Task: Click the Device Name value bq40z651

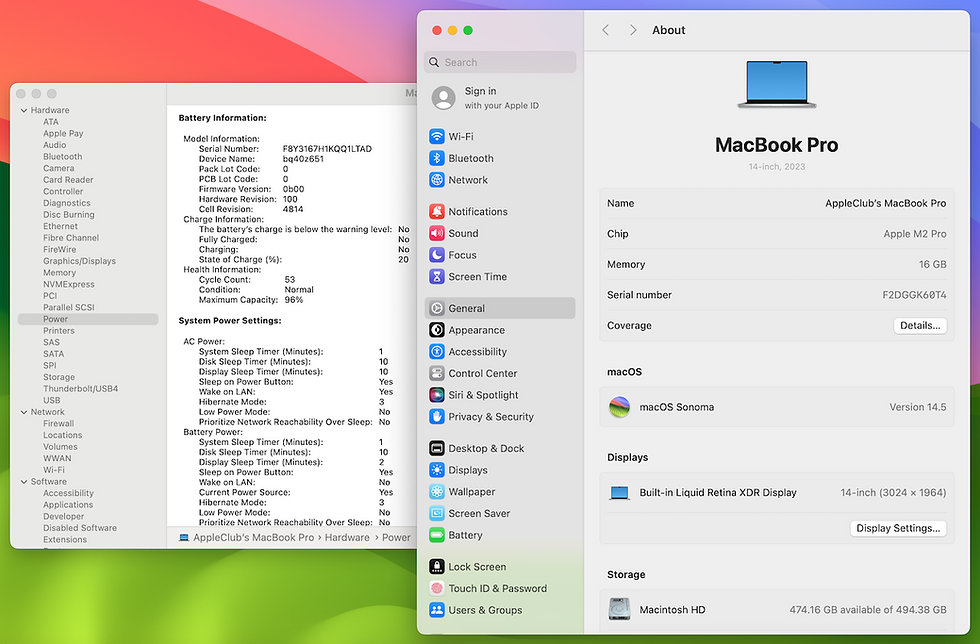Action: coord(303,159)
